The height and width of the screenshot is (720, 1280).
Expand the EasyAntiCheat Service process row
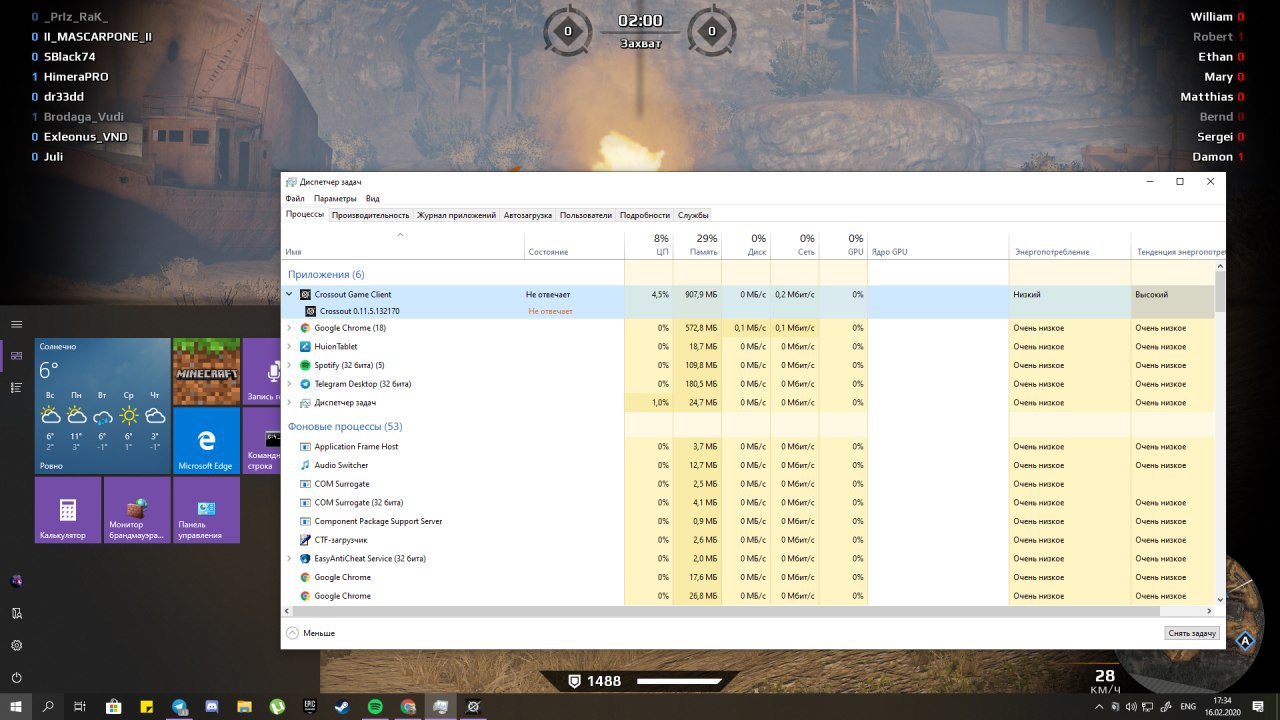[290, 558]
